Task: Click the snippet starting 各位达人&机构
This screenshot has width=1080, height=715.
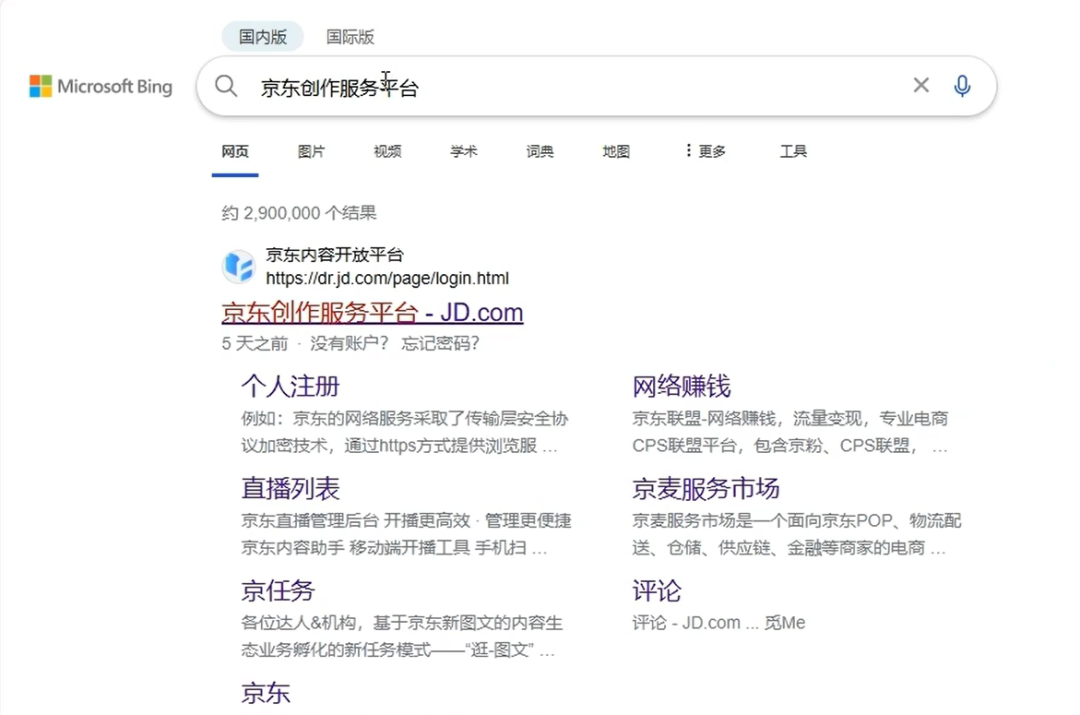Action: pos(402,636)
